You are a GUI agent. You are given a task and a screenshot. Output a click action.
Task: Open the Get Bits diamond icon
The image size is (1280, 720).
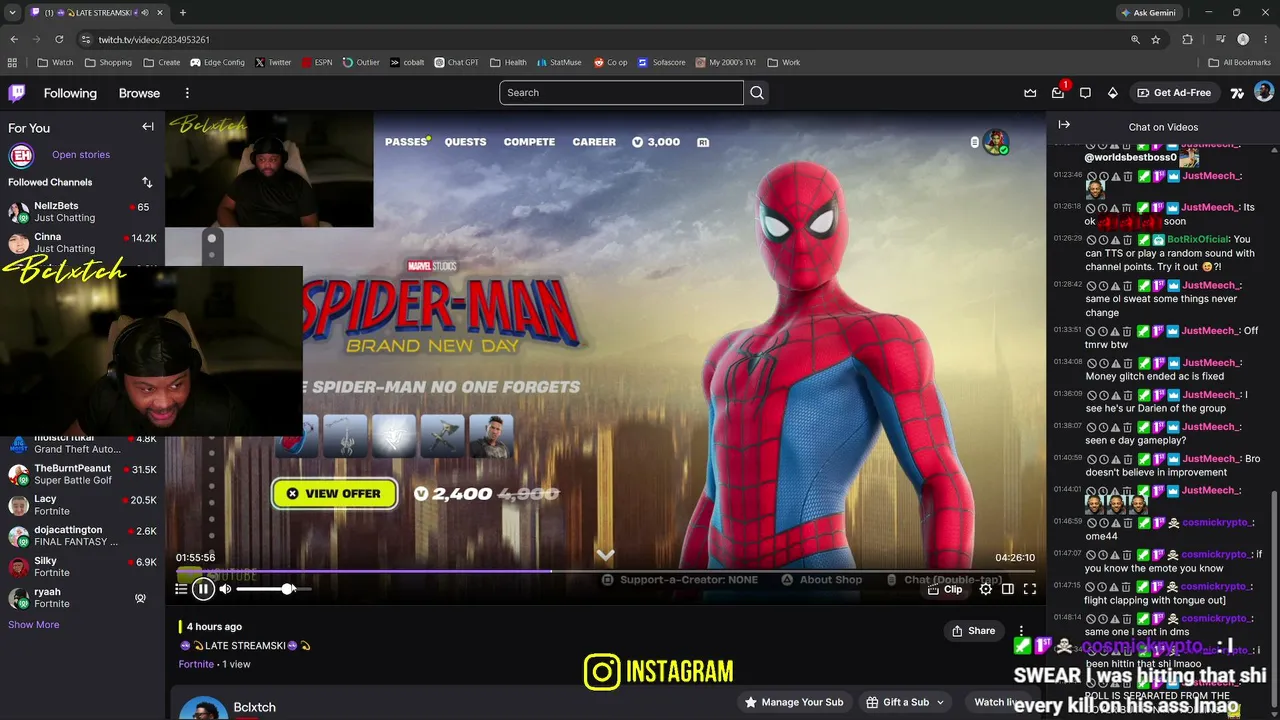(x=1113, y=93)
